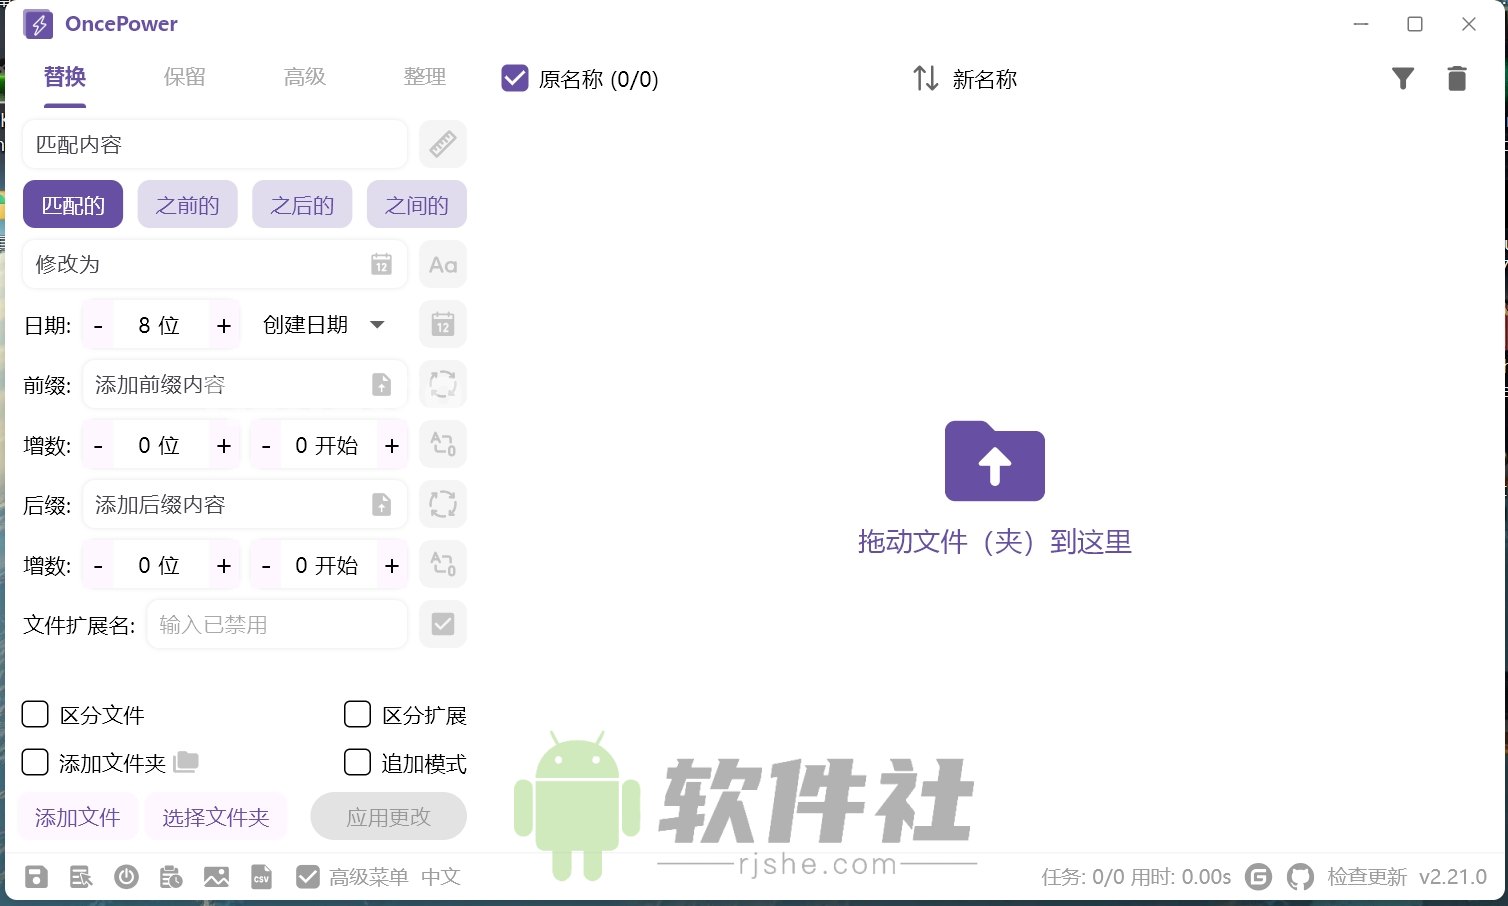Screen dimensions: 1508x906
Task: Click the 检查更新 link
Action: tap(1367, 877)
